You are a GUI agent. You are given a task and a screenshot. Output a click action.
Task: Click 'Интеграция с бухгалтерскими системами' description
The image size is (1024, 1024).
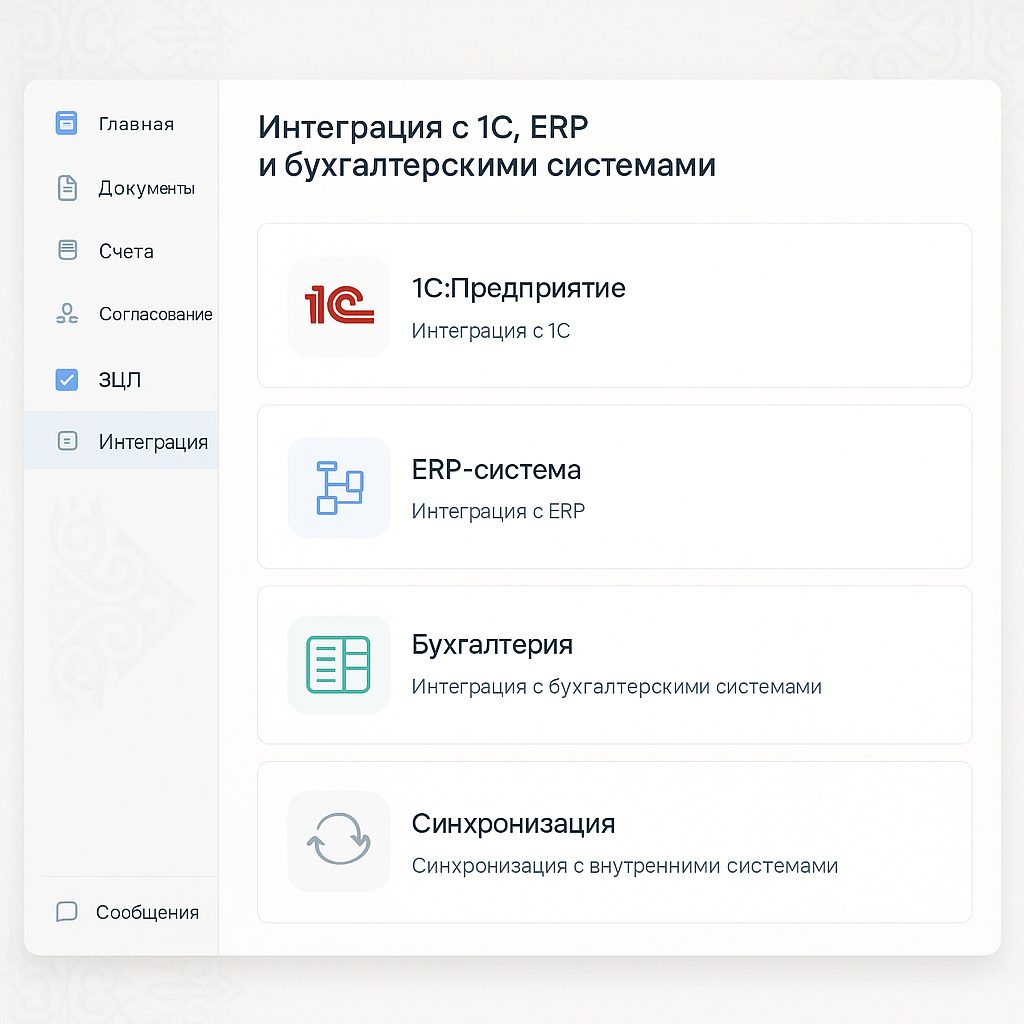(616, 686)
